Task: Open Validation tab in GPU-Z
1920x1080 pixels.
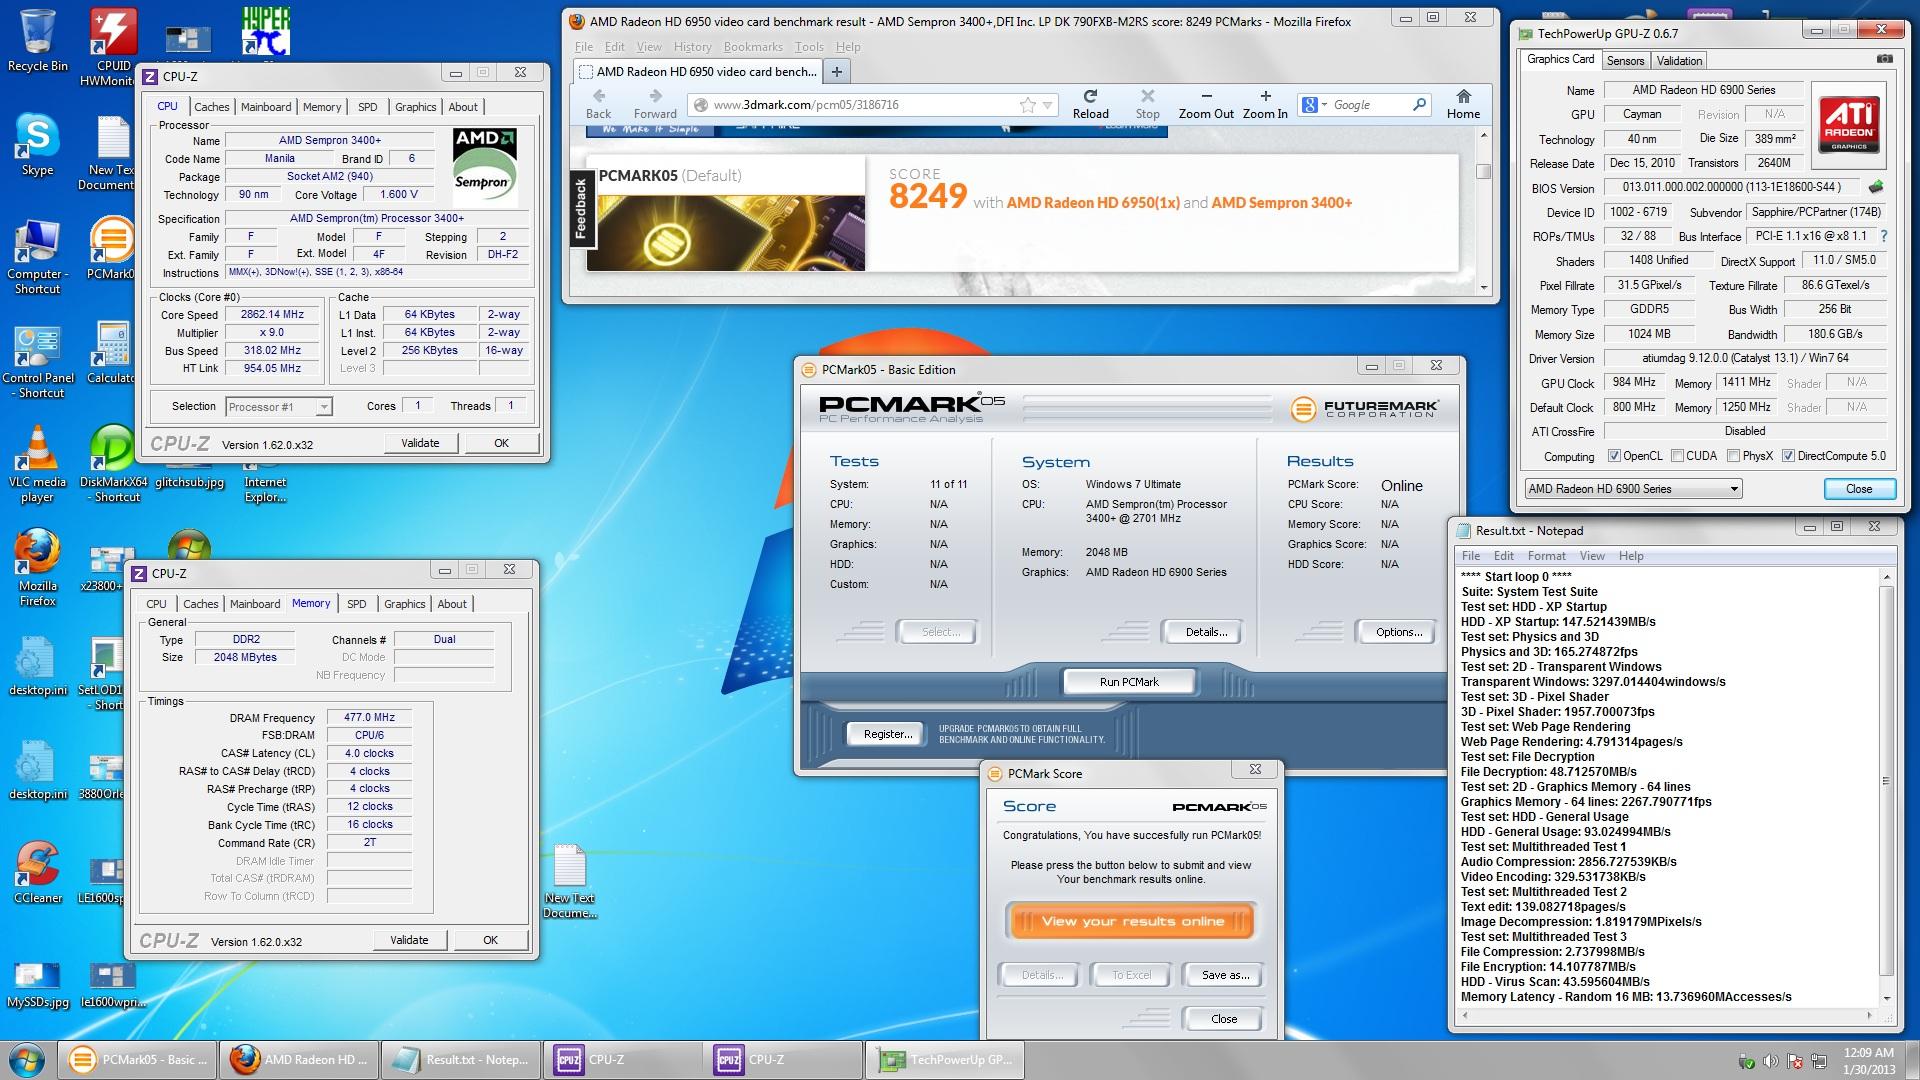Action: [x=1679, y=61]
